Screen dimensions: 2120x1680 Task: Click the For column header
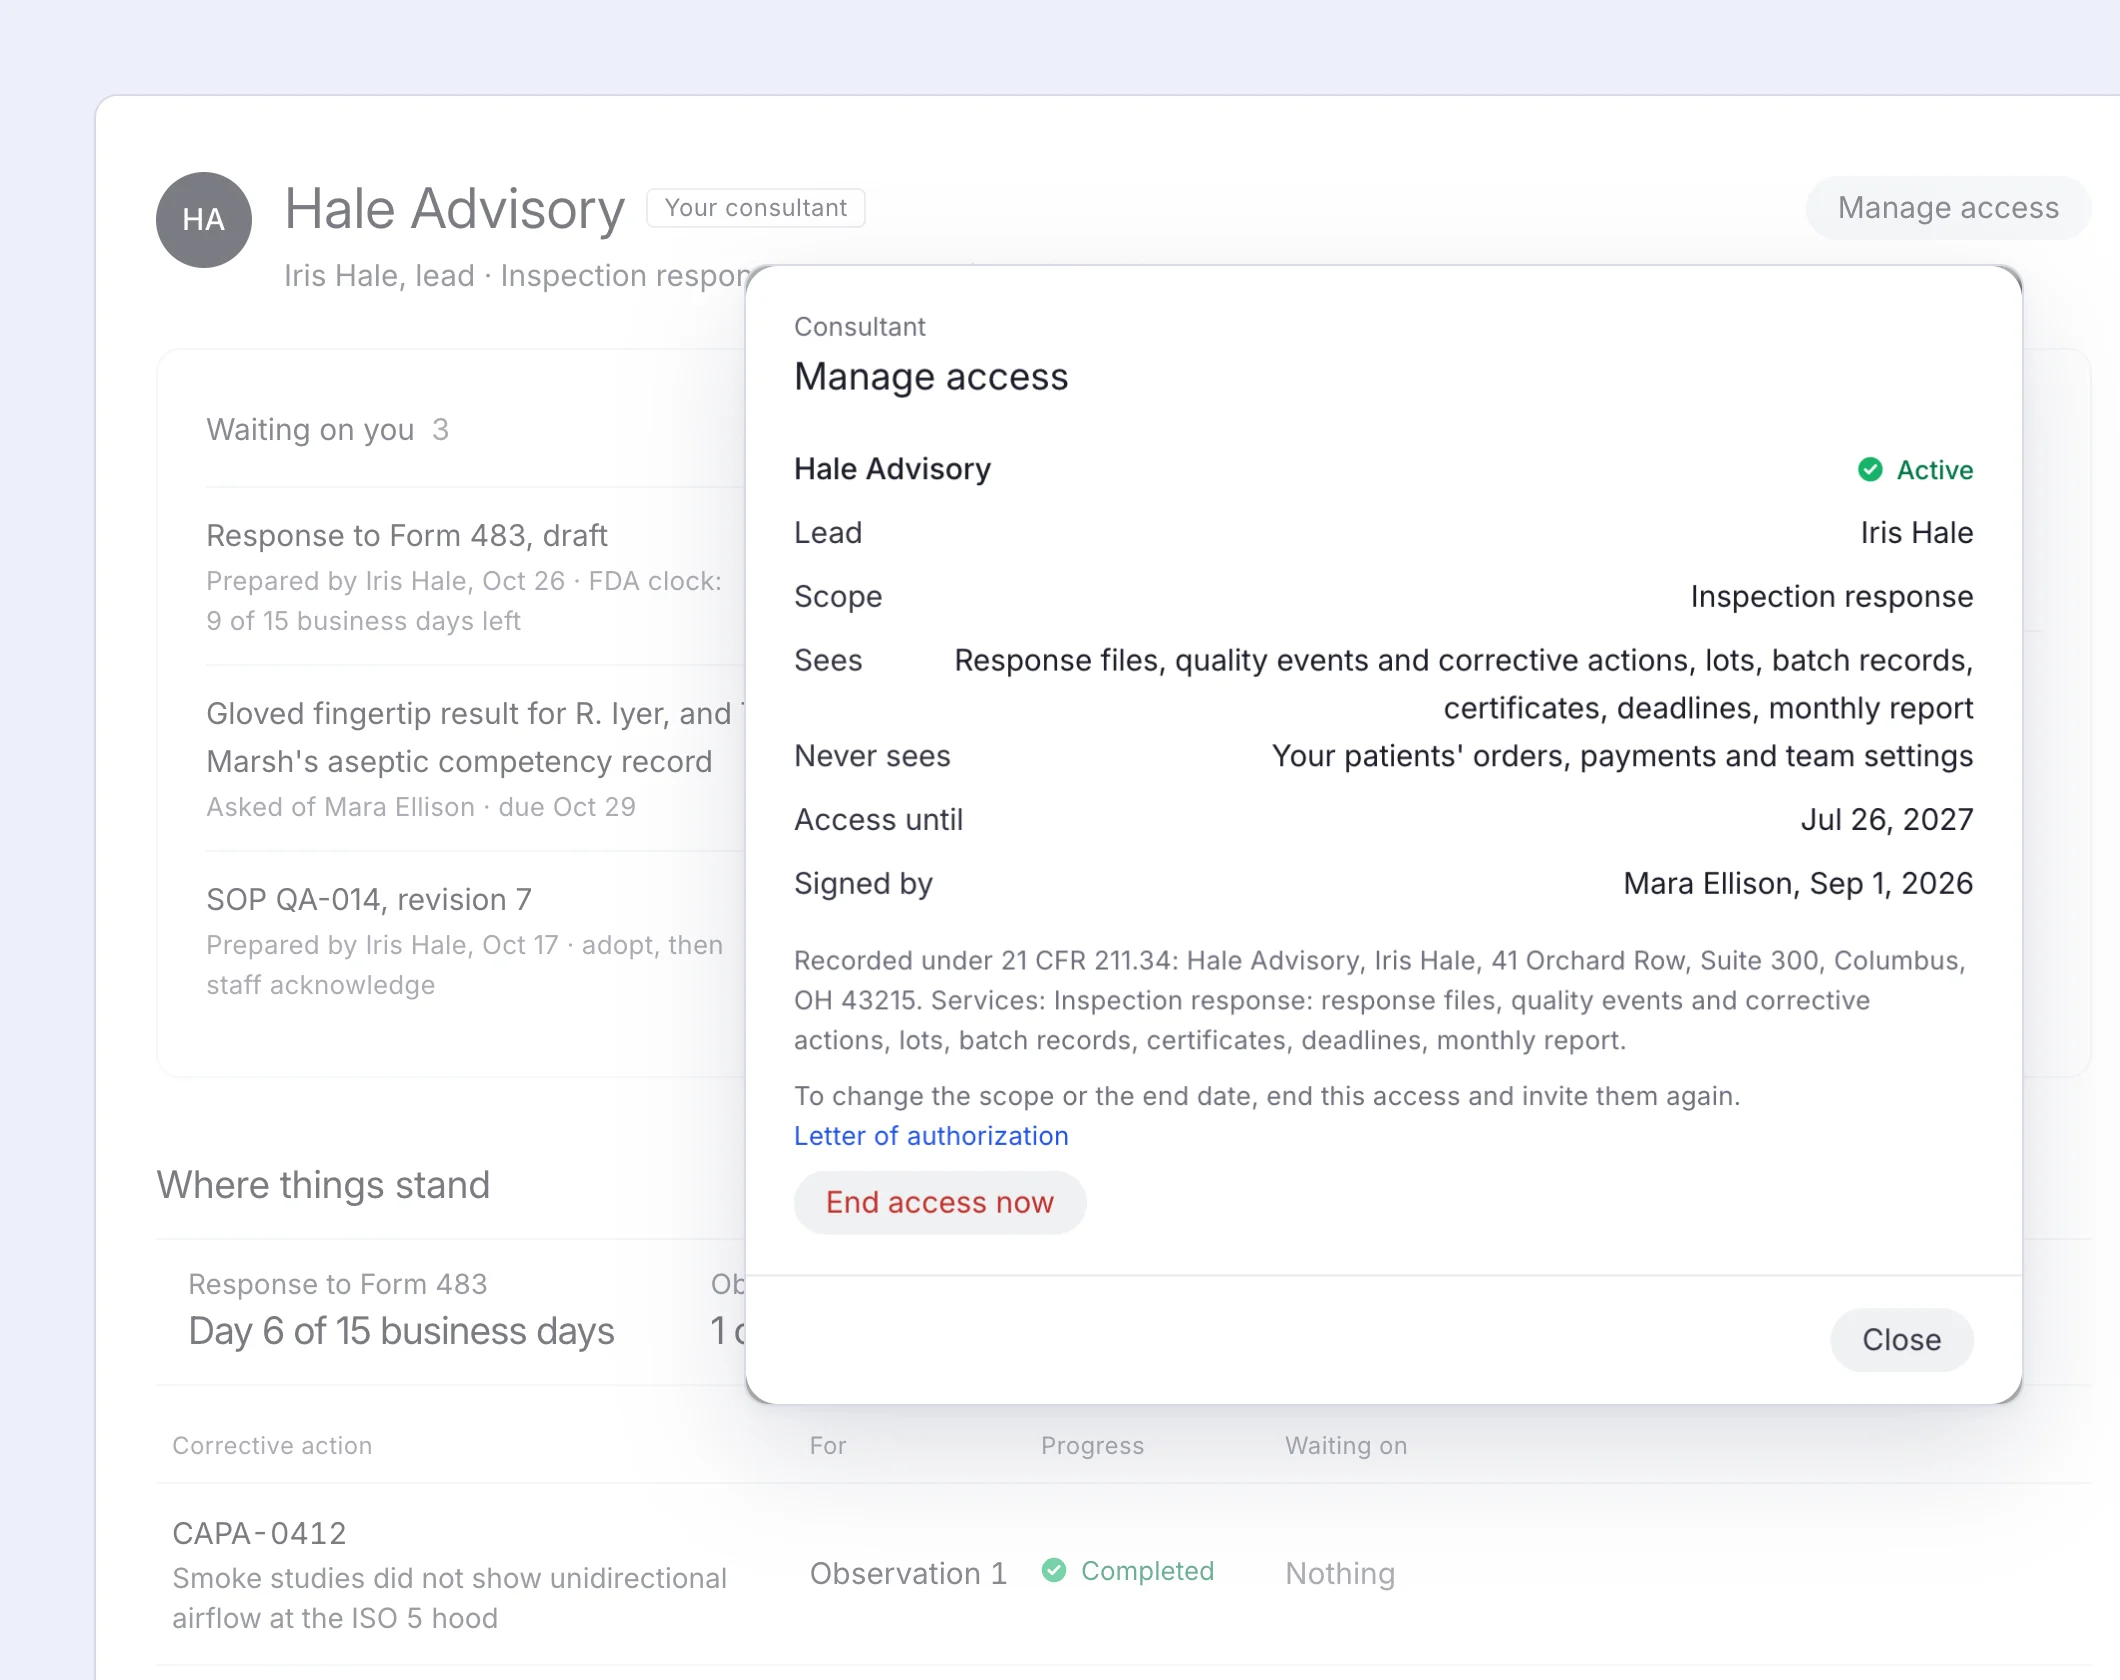828,1446
